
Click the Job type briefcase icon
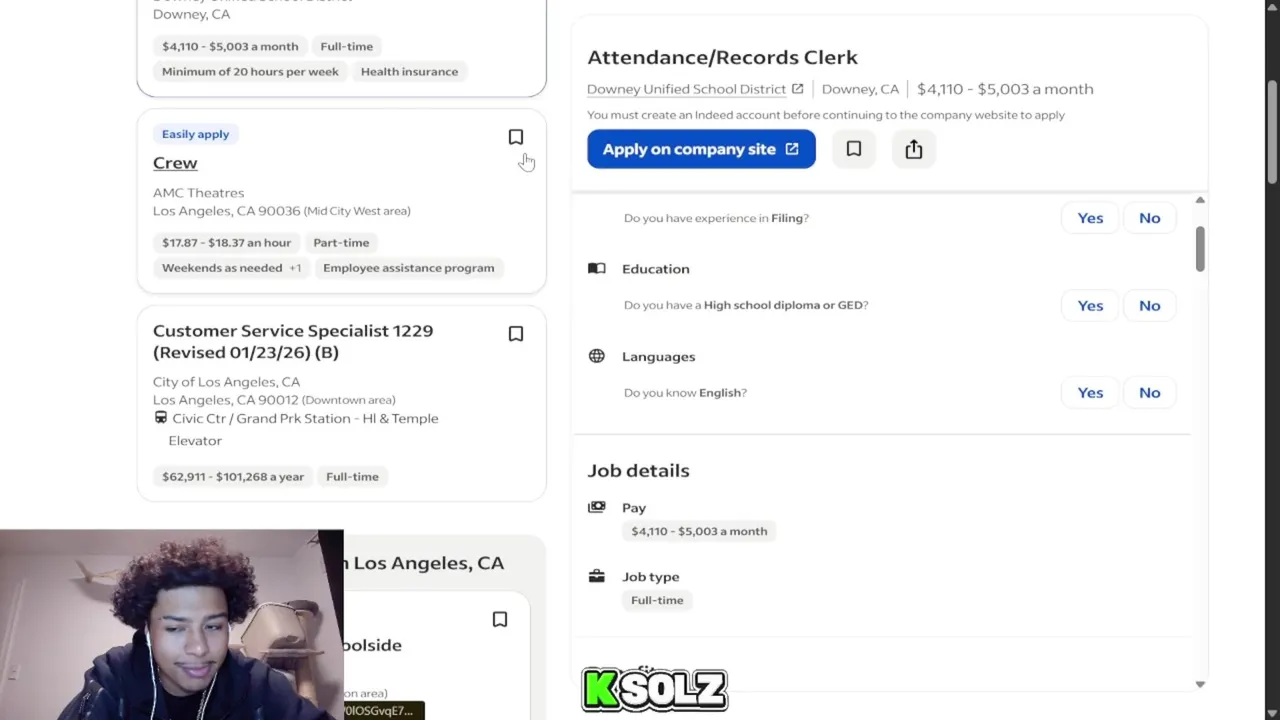point(597,576)
